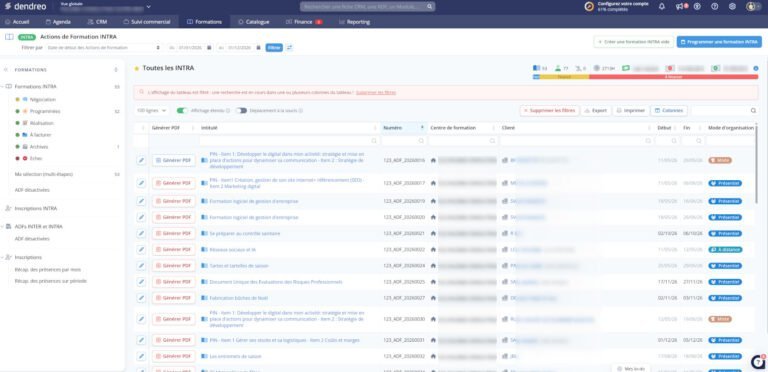Open the Centre de formation column menu dots
Image resolution: width=768 pixels, height=372 pixels.
(493, 128)
